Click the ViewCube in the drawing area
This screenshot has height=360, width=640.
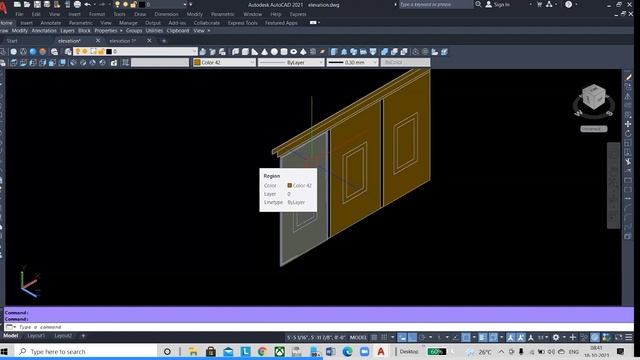(x=593, y=98)
